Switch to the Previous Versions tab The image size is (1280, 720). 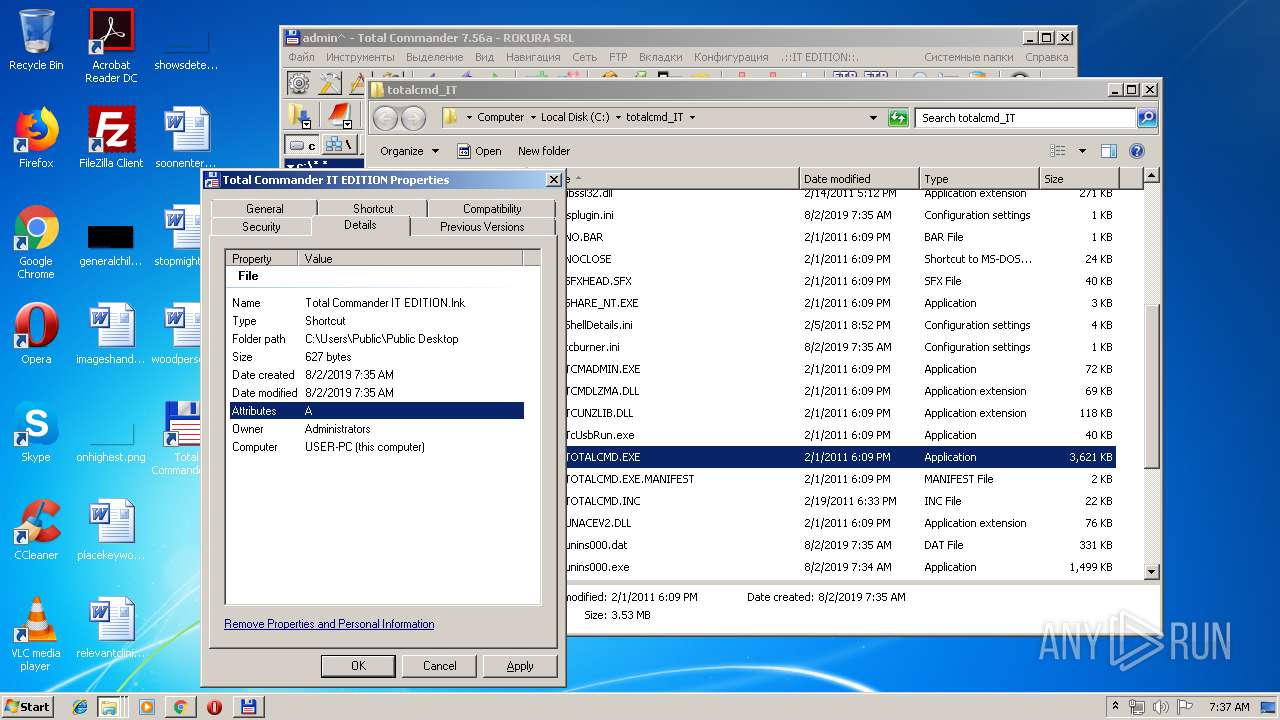482,227
